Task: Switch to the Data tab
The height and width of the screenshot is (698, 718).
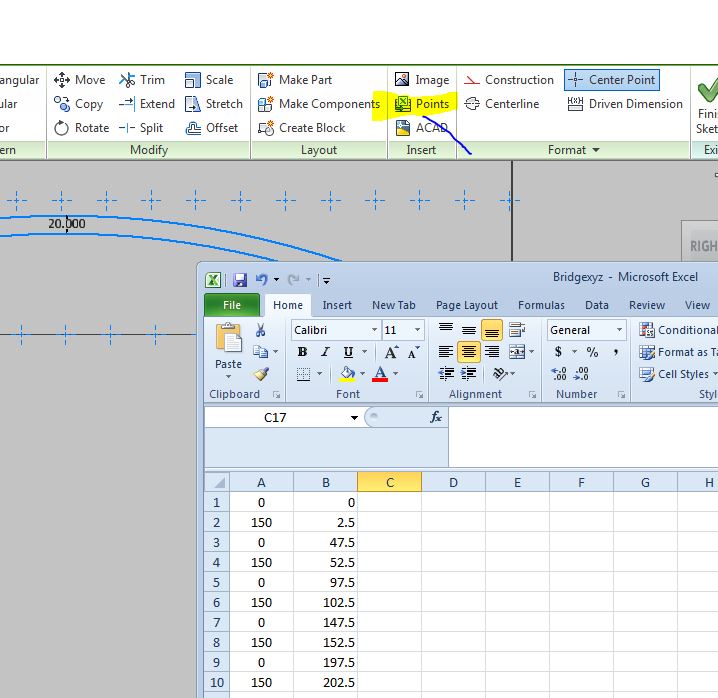Action: (x=597, y=305)
